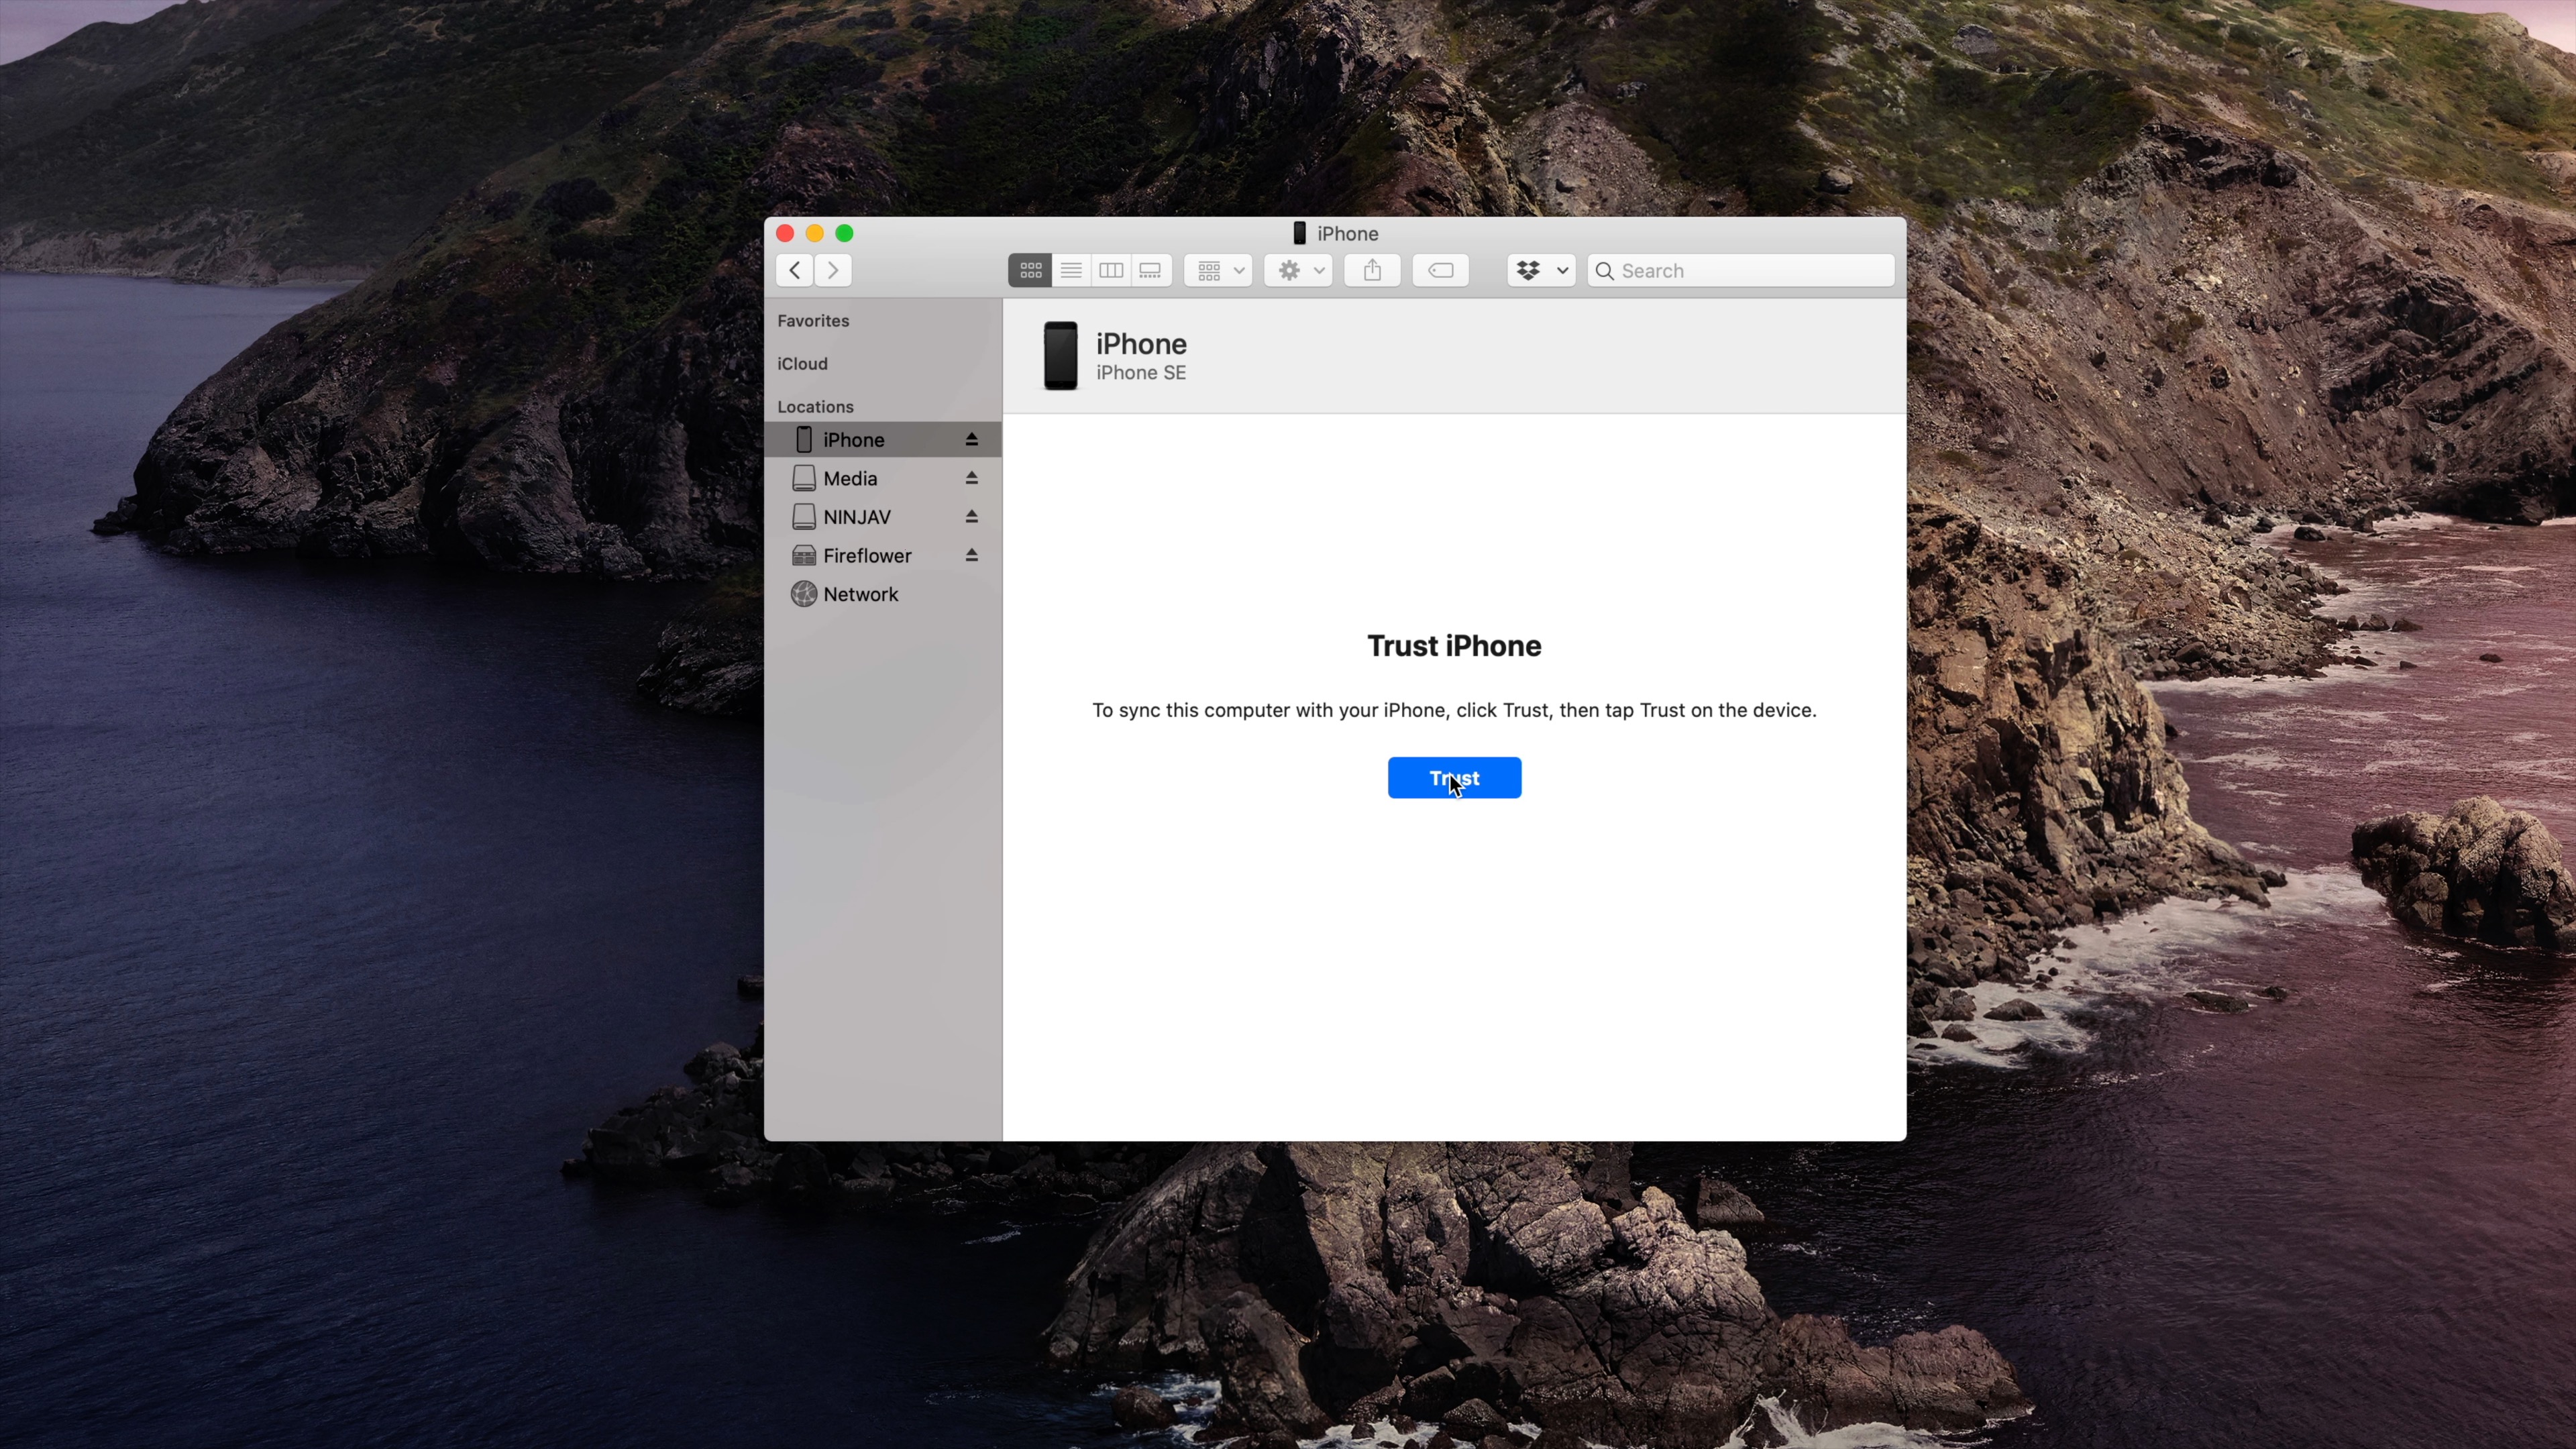Viewport: 2576px width, 1449px height.
Task: Go back with the back arrow
Action: (x=795, y=270)
